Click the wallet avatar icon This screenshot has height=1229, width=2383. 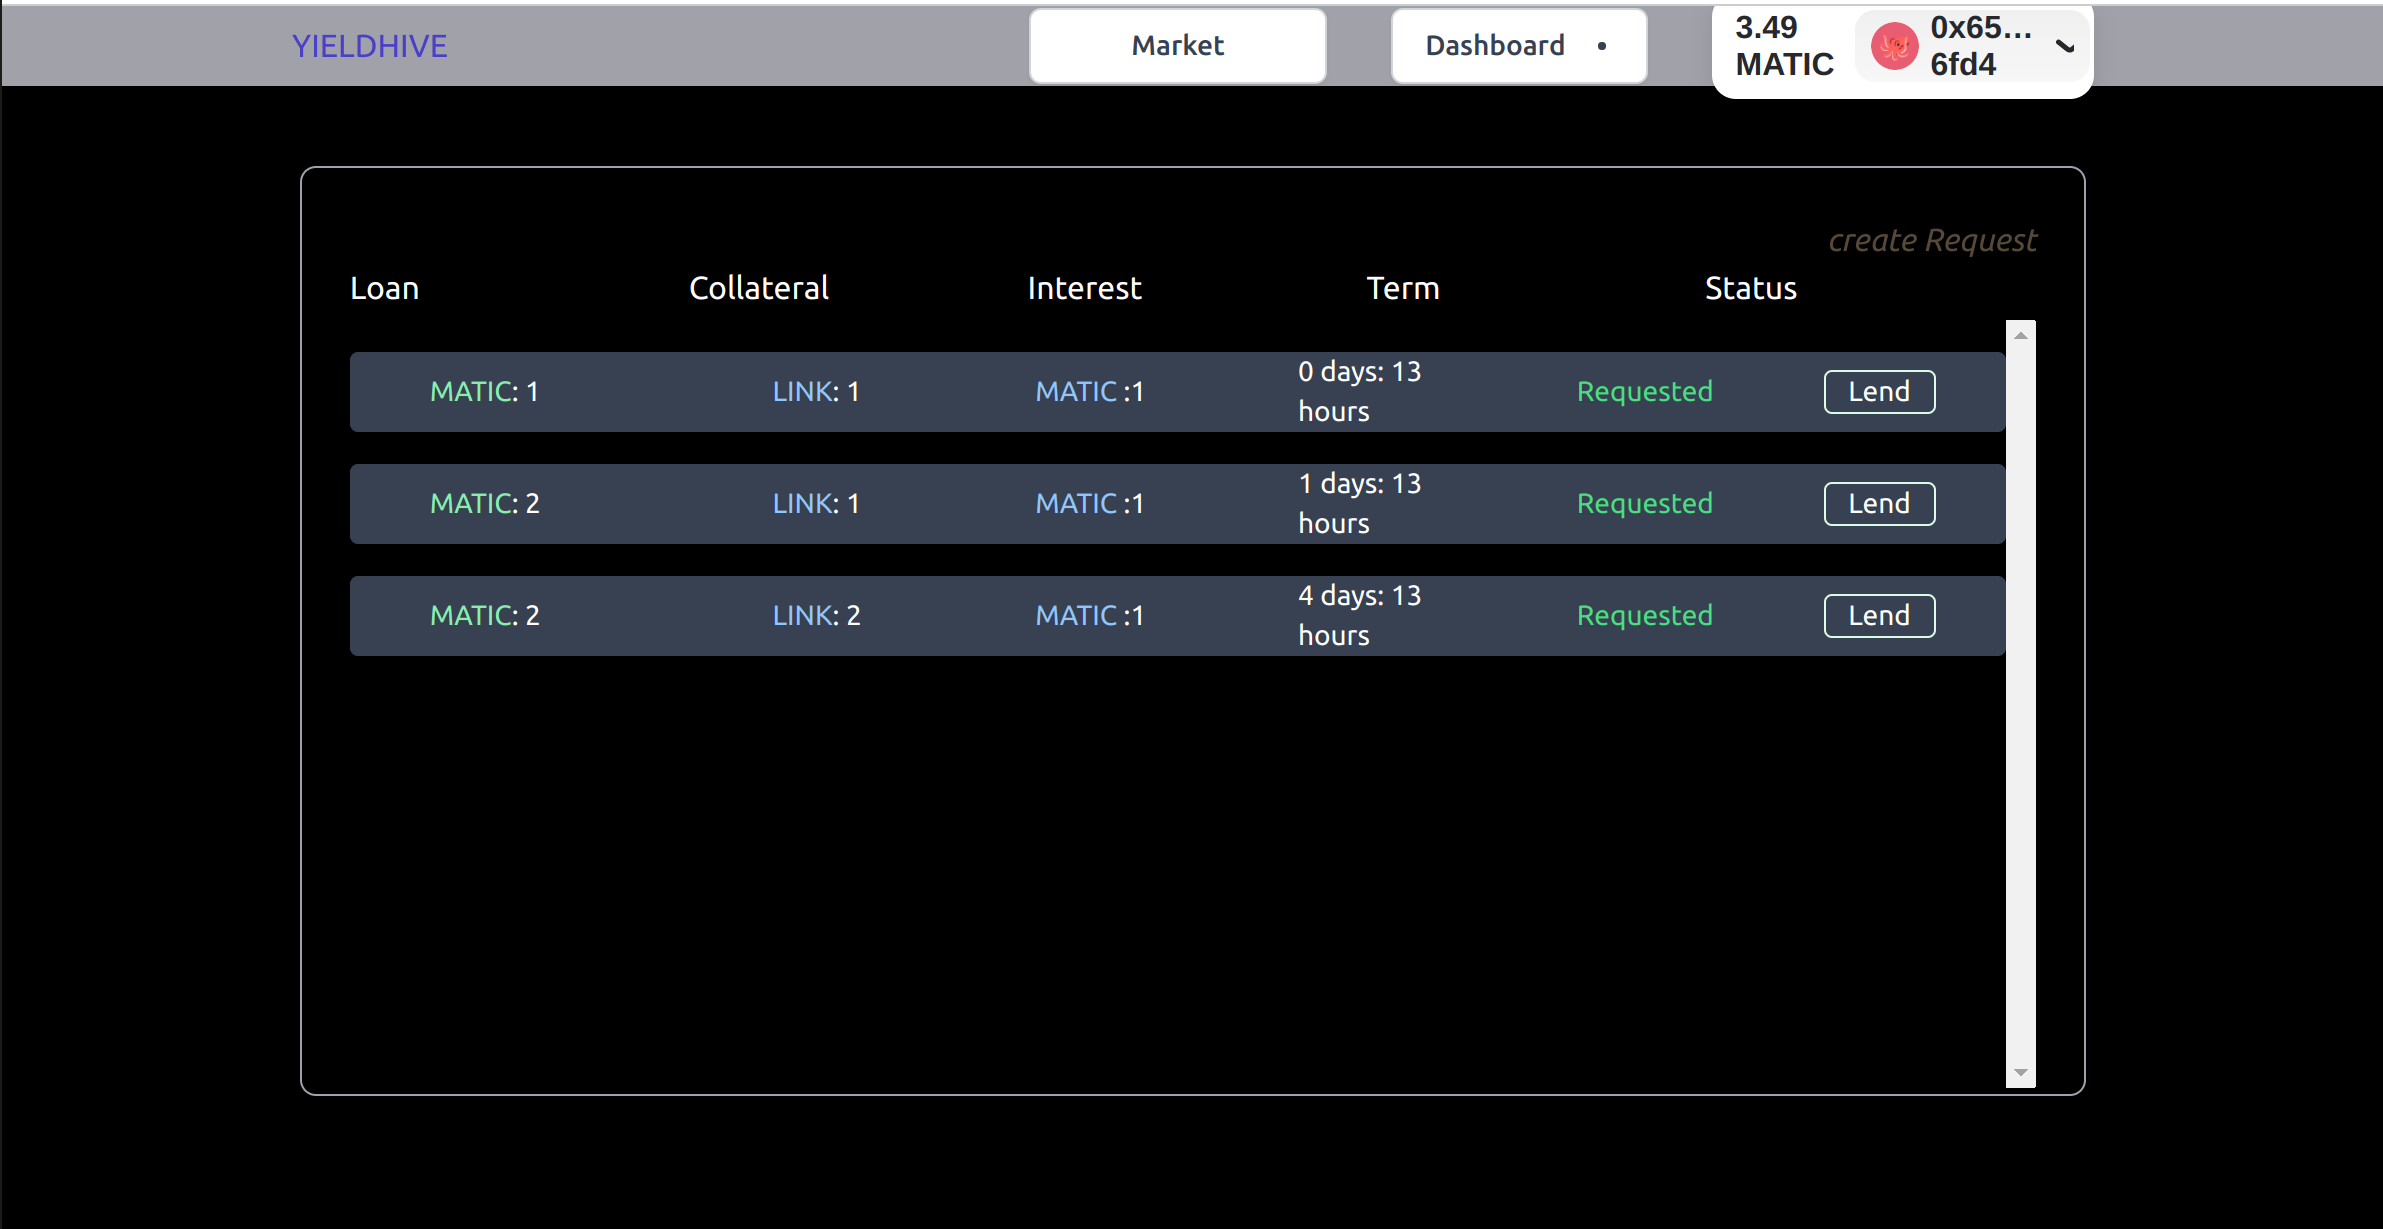[1894, 46]
